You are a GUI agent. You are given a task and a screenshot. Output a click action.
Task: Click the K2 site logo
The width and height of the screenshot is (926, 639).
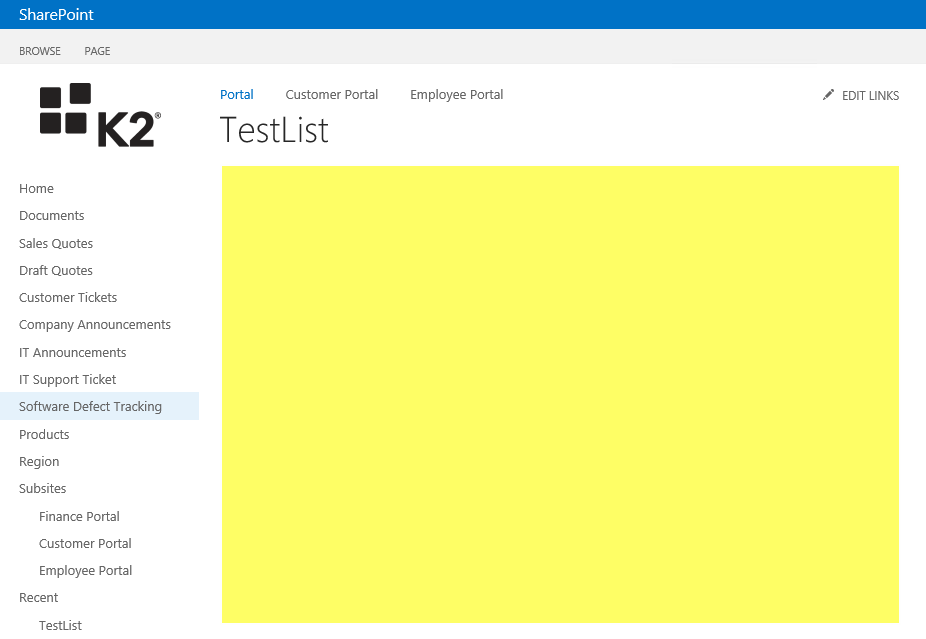(x=100, y=115)
